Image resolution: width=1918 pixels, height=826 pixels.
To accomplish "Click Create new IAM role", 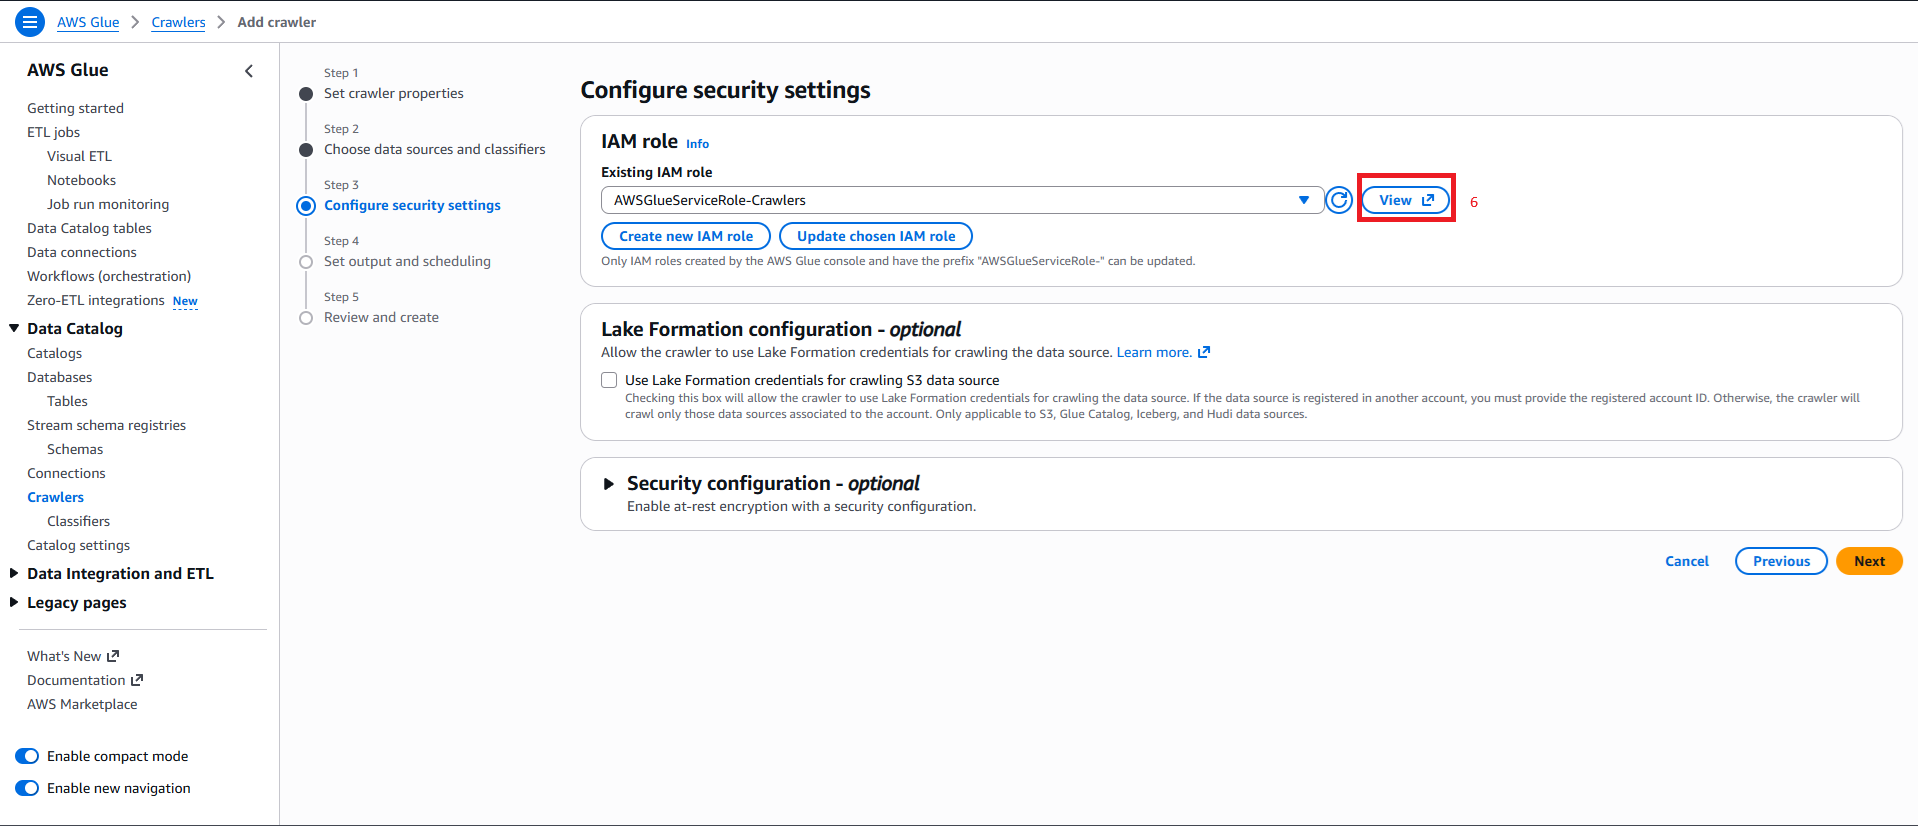I will (x=686, y=236).
